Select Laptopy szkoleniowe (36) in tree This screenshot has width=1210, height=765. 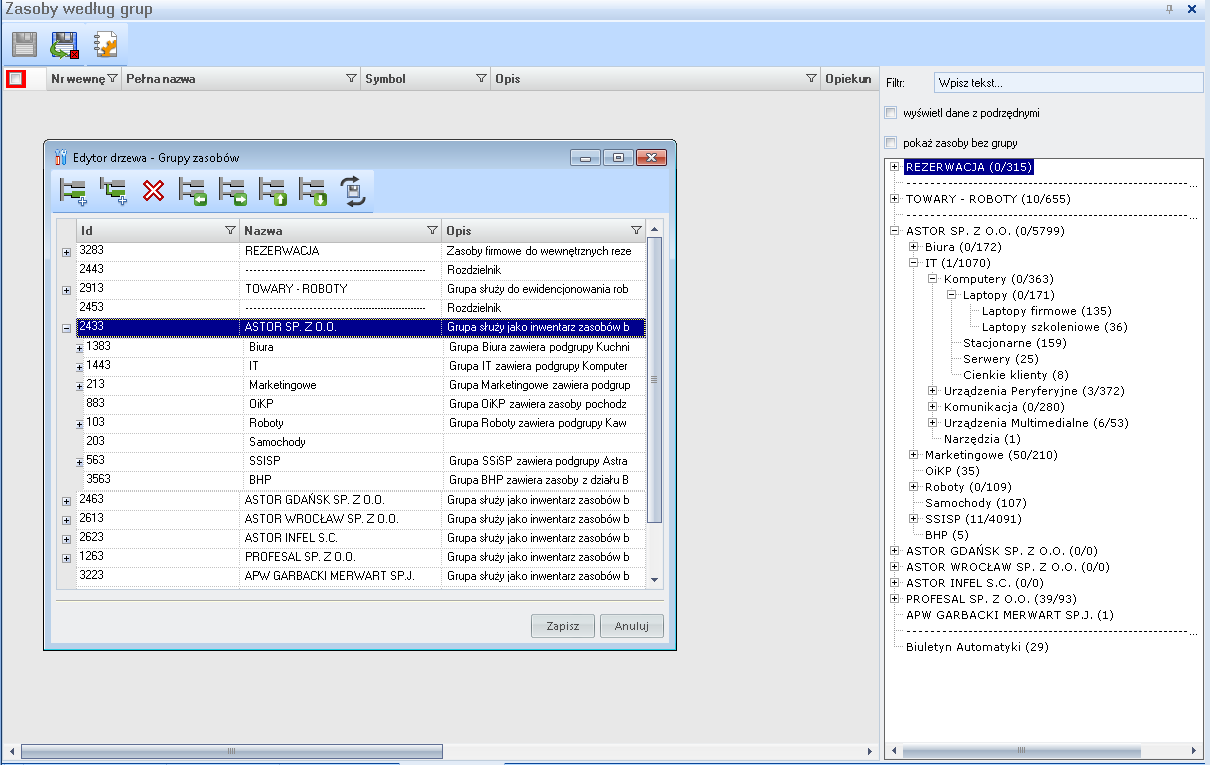tap(1054, 327)
